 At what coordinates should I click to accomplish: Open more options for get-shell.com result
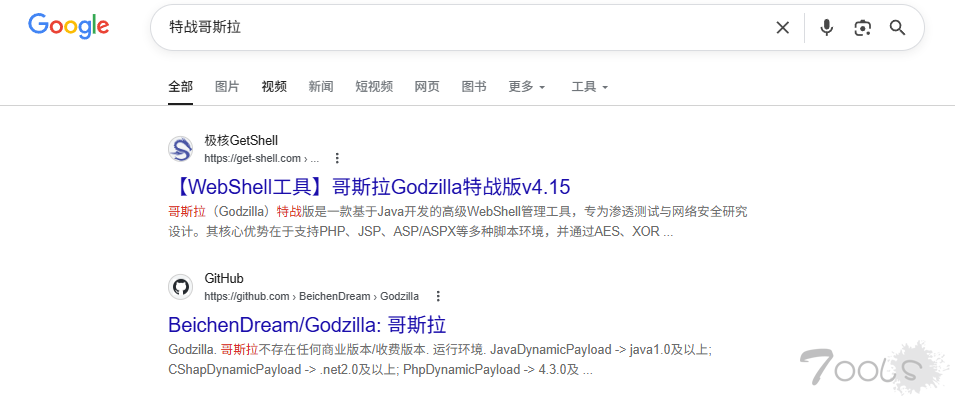point(337,158)
